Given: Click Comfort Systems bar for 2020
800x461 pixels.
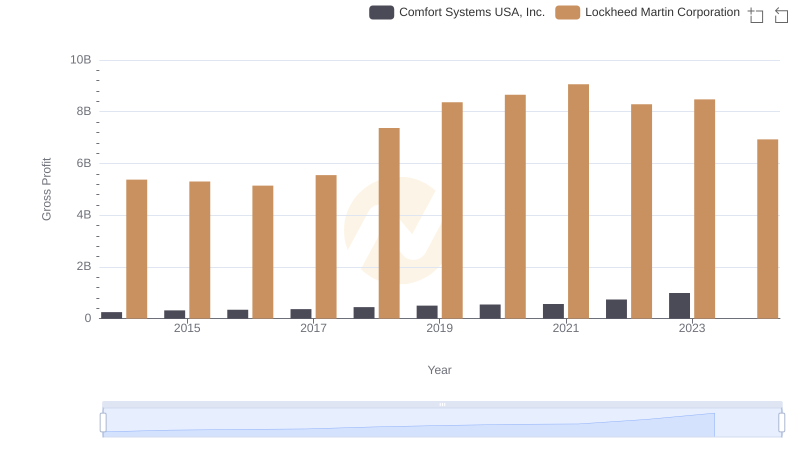Looking at the screenshot, I should (x=490, y=312).
